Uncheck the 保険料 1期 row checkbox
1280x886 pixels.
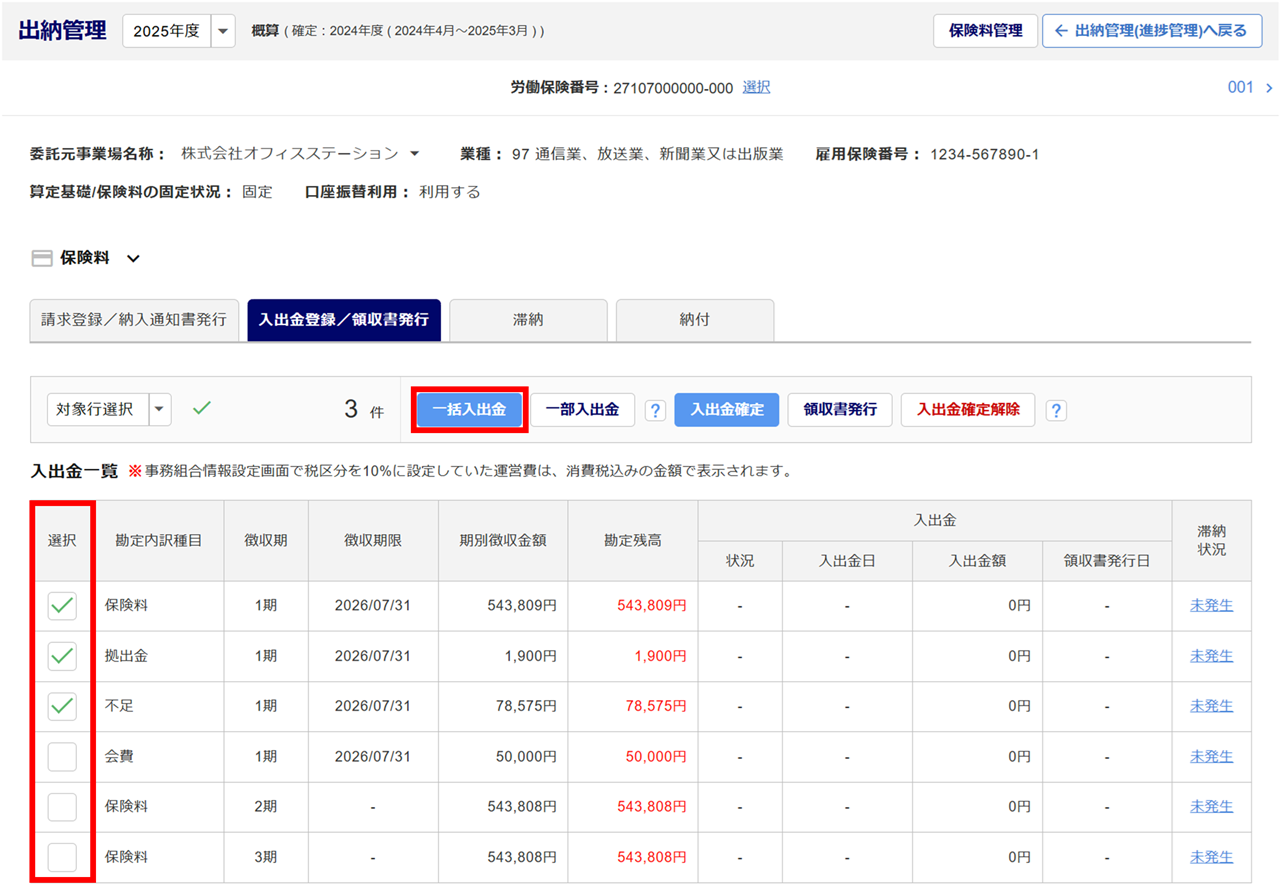pyautogui.click(x=62, y=606)
